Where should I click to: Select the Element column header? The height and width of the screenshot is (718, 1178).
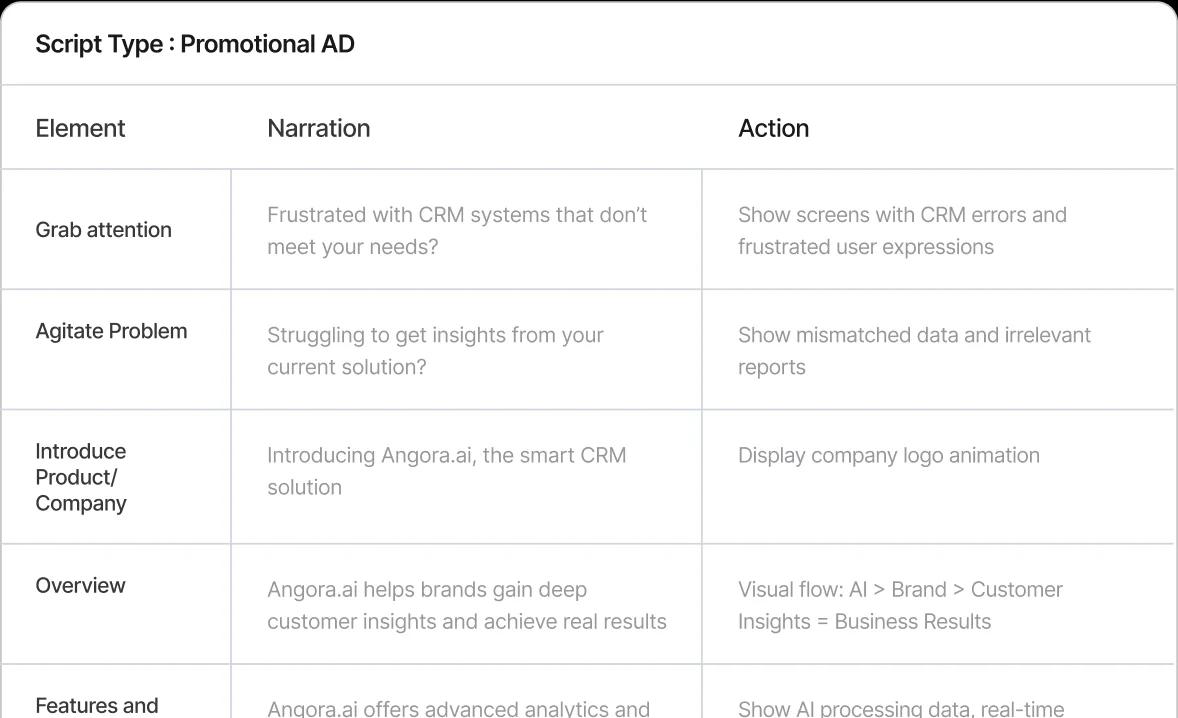coord(80,128)
